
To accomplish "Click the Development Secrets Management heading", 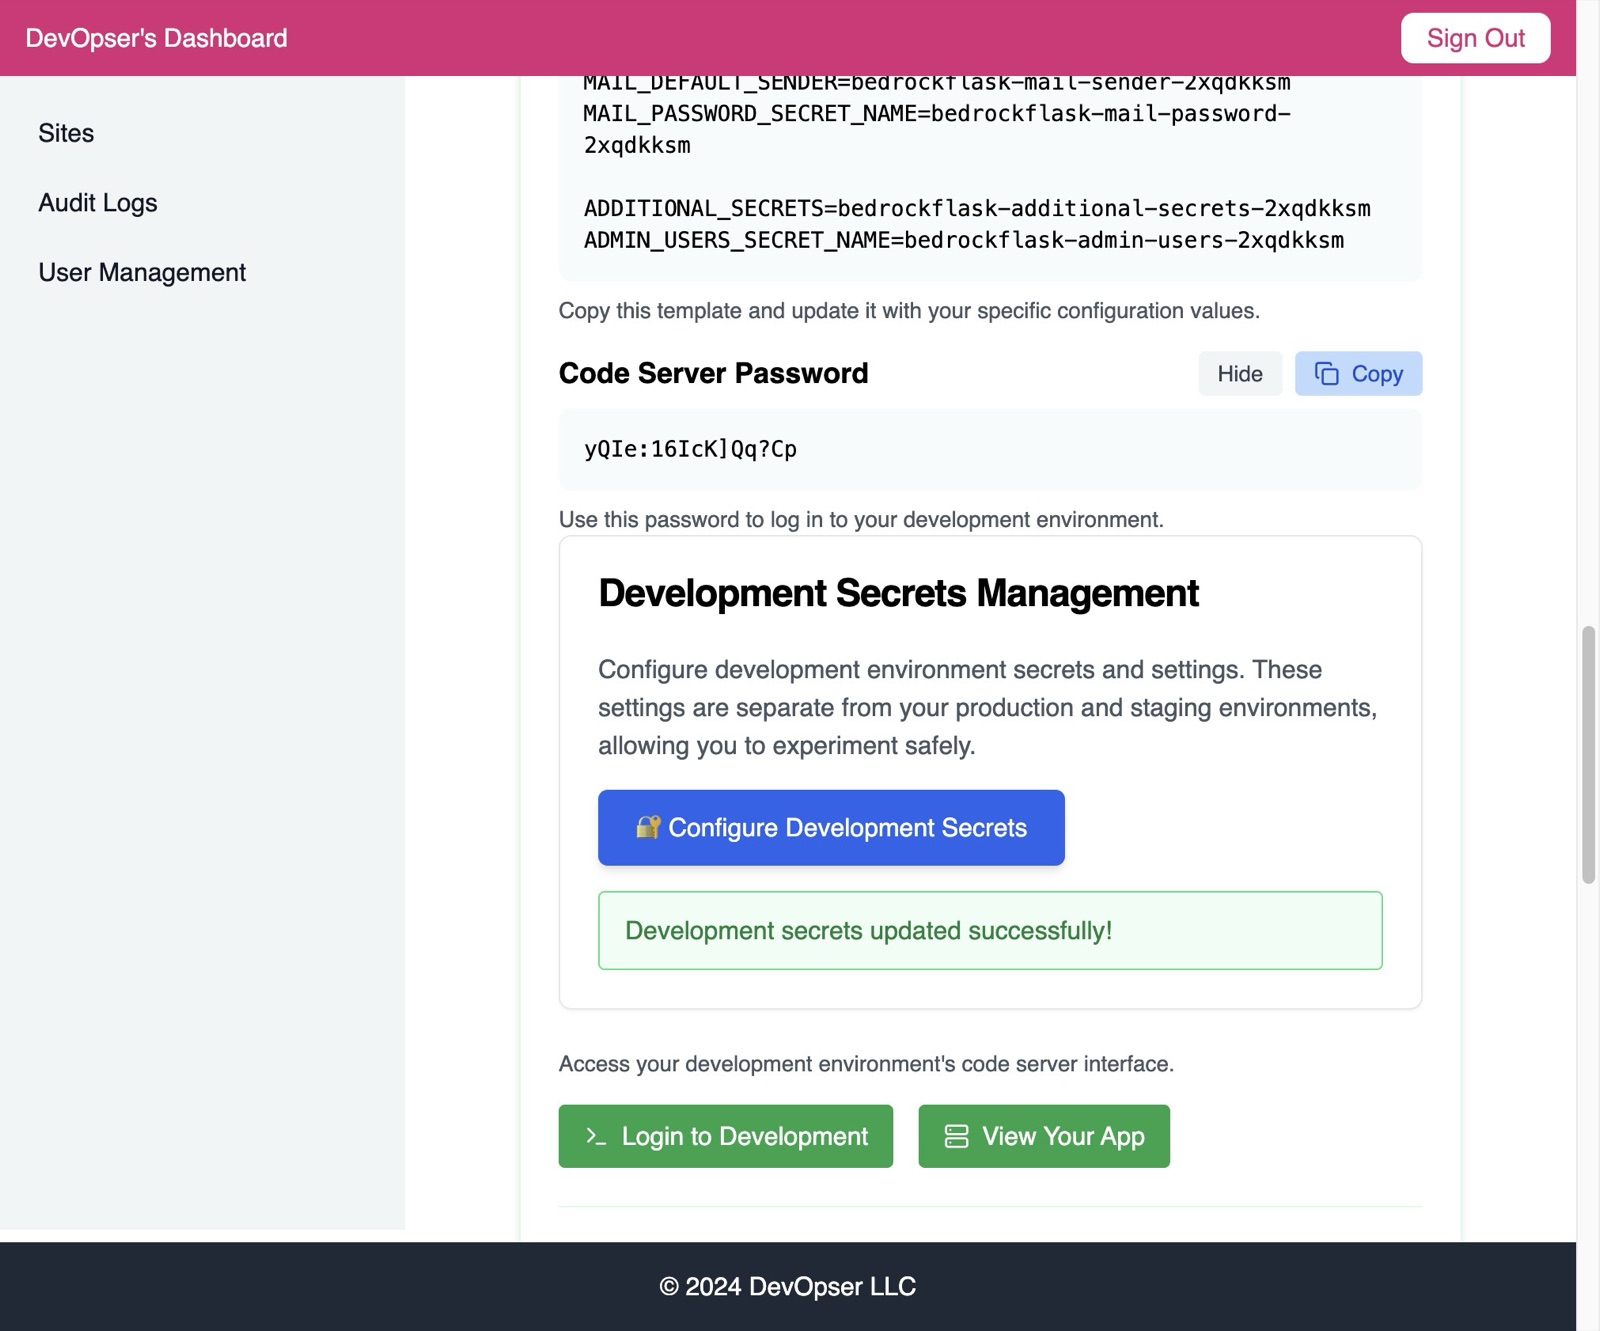I will tap(898, 593).
